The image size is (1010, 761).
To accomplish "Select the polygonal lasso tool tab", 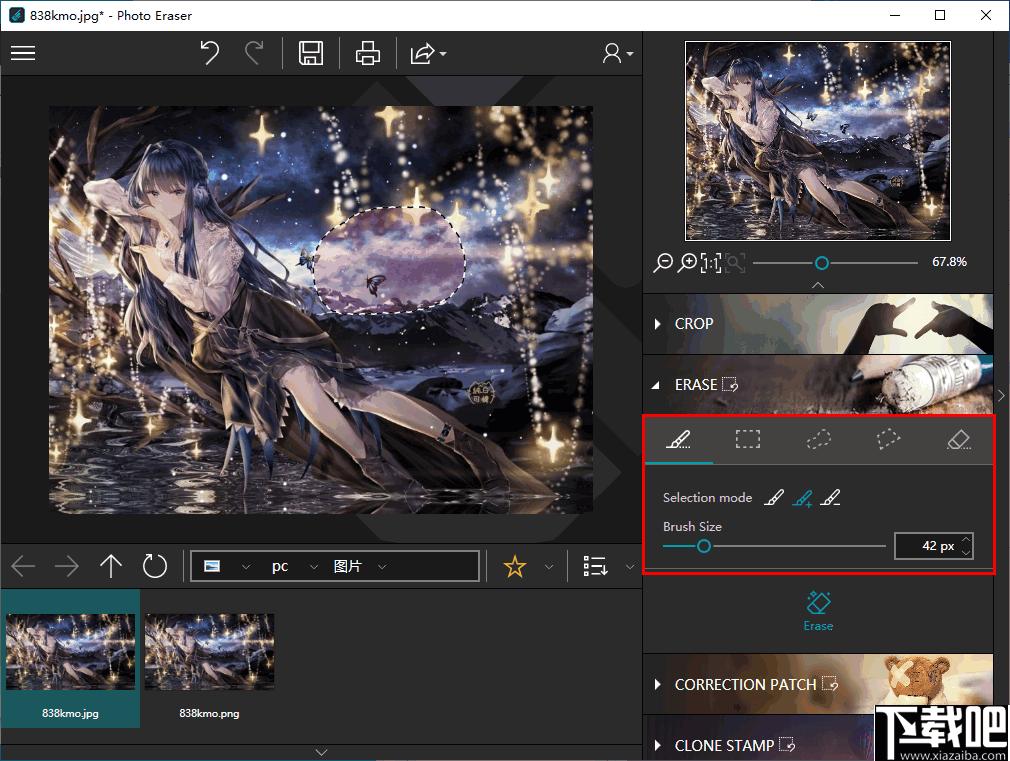I will coord(888,440).
